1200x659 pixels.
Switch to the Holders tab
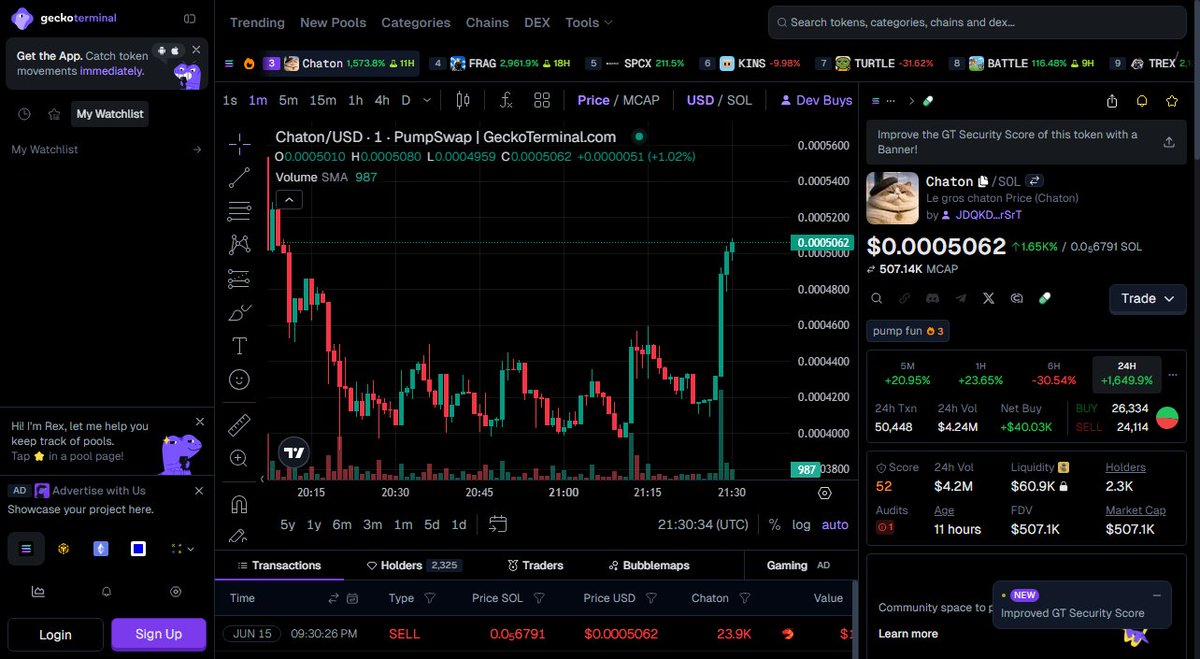coord(413,565)
